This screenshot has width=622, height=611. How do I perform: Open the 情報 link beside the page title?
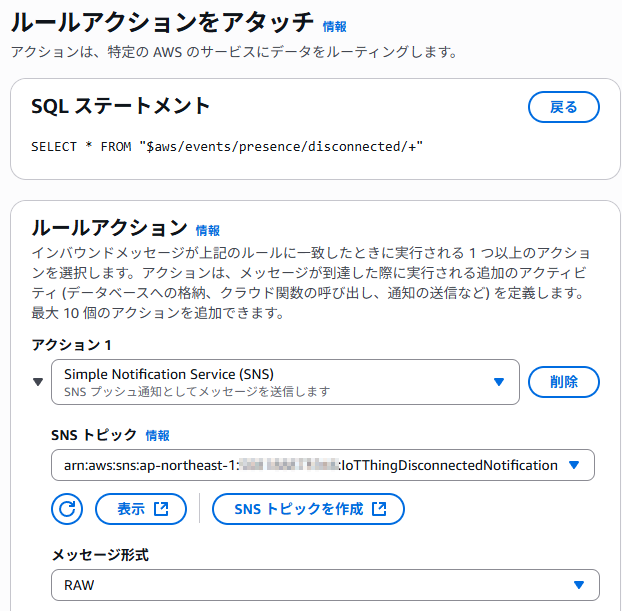pos(334,27)
